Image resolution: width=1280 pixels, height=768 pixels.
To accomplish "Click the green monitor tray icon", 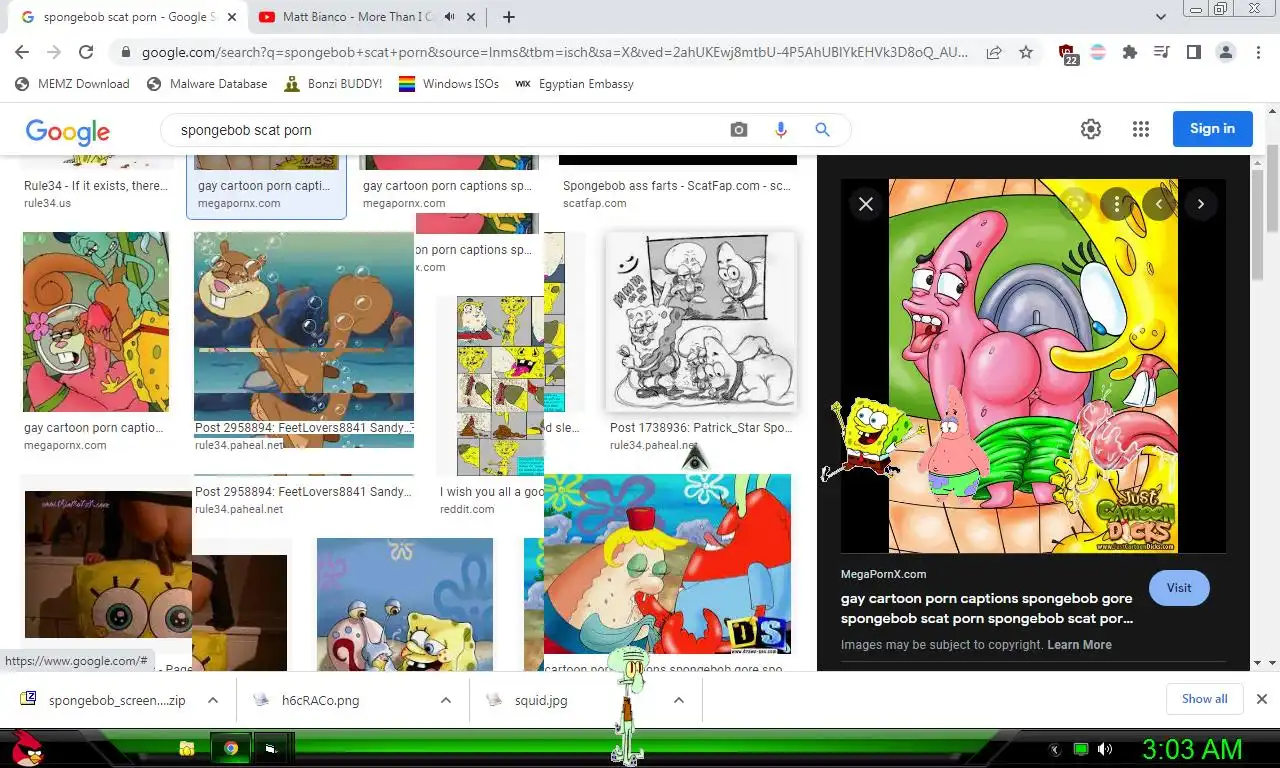I will 1080,749.
